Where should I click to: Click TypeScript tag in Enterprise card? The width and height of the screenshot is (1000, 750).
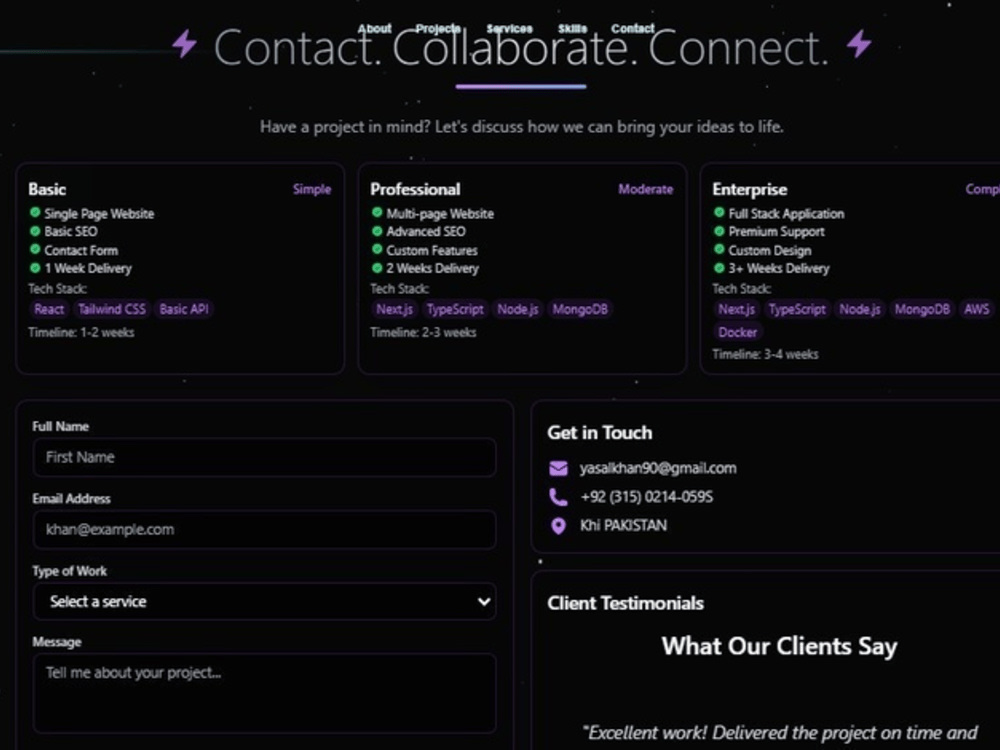pyautogui.click(x=797, y=309)
